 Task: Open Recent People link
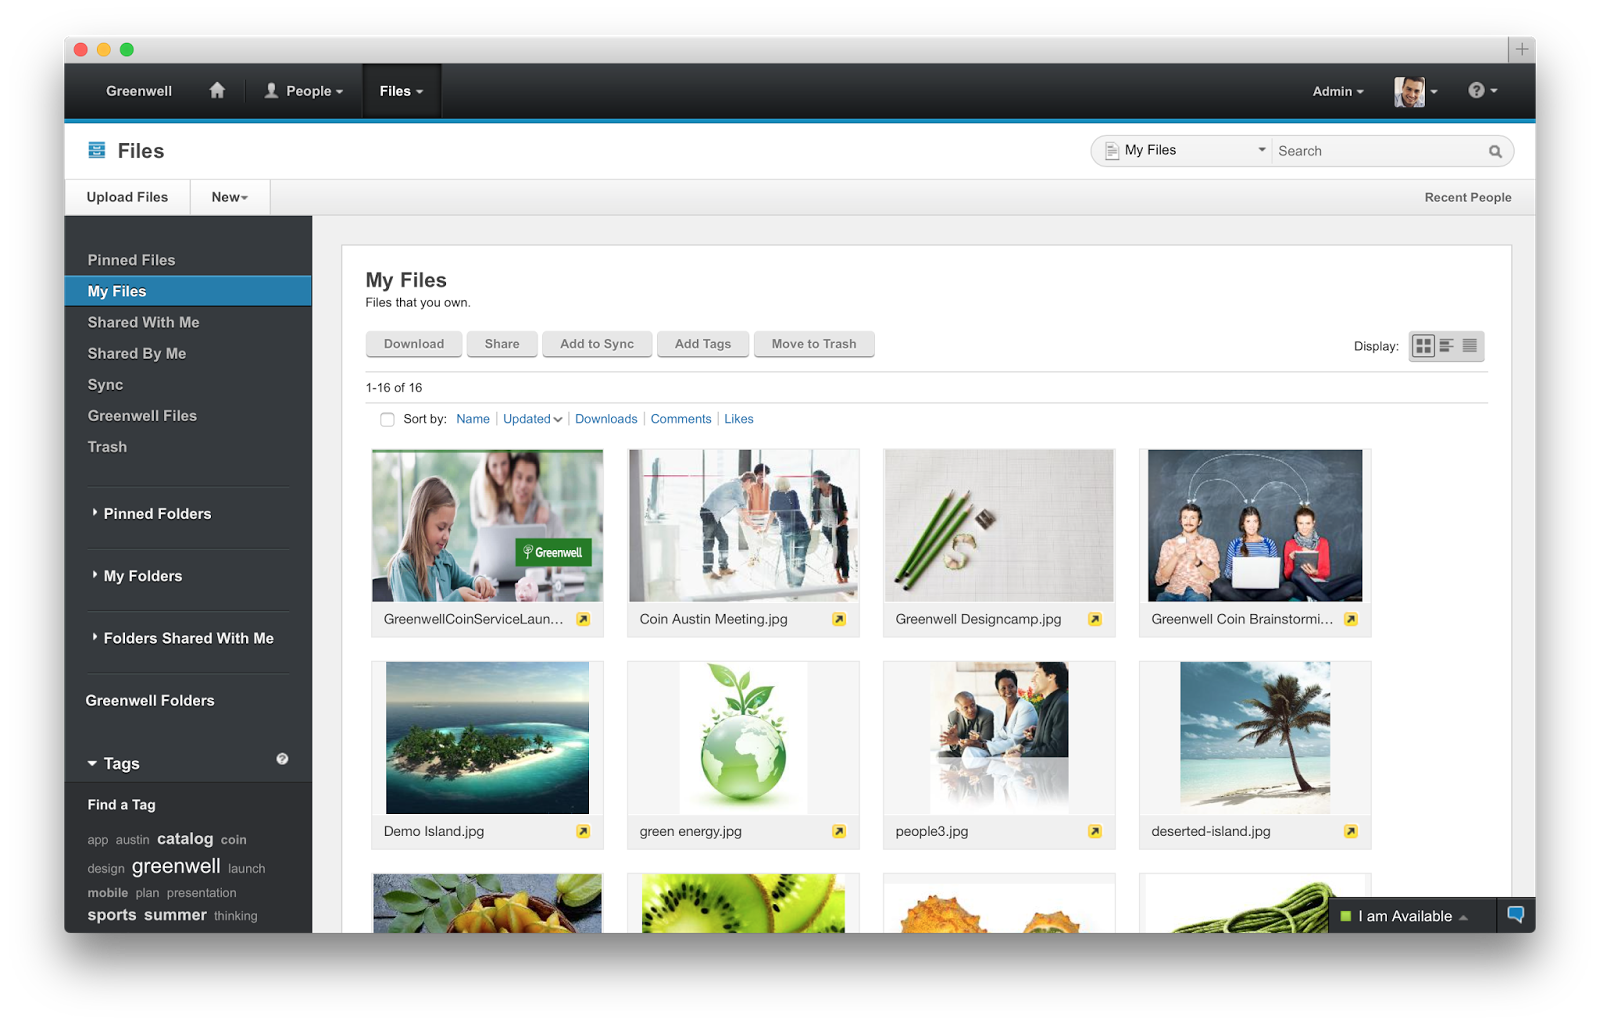(x=1468, y=197)
